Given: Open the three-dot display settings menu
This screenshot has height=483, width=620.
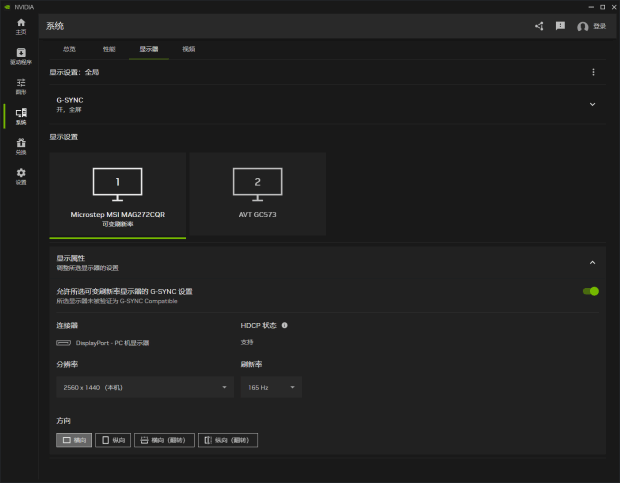Looking at the screenshot, I should pos(593,72).
